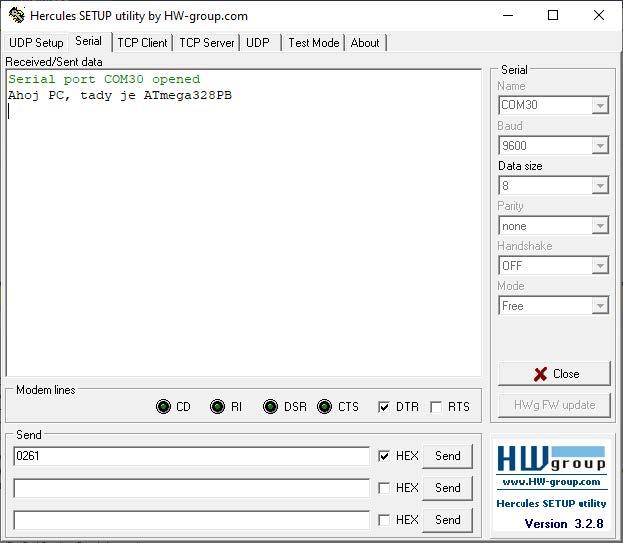This screenshot has width=623, height=543.
Task: Click the first send input field with 0261
Action: [192, 456]
